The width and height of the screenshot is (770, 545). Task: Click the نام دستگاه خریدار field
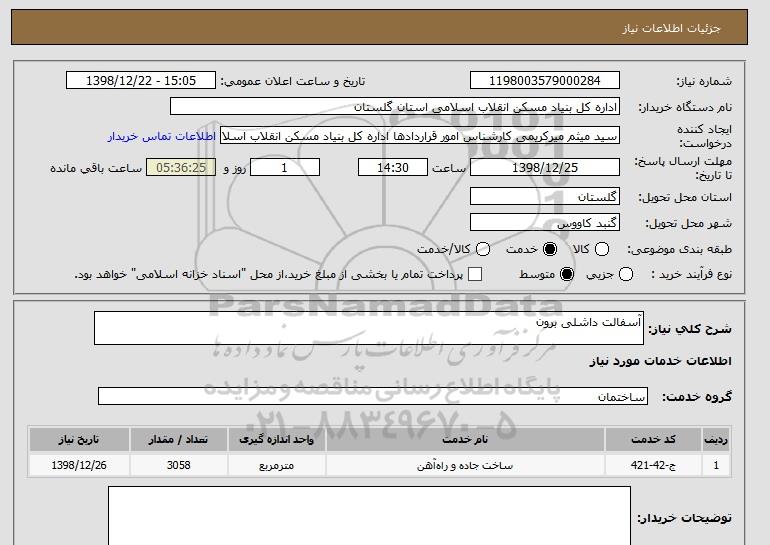[x=395, y=107]
